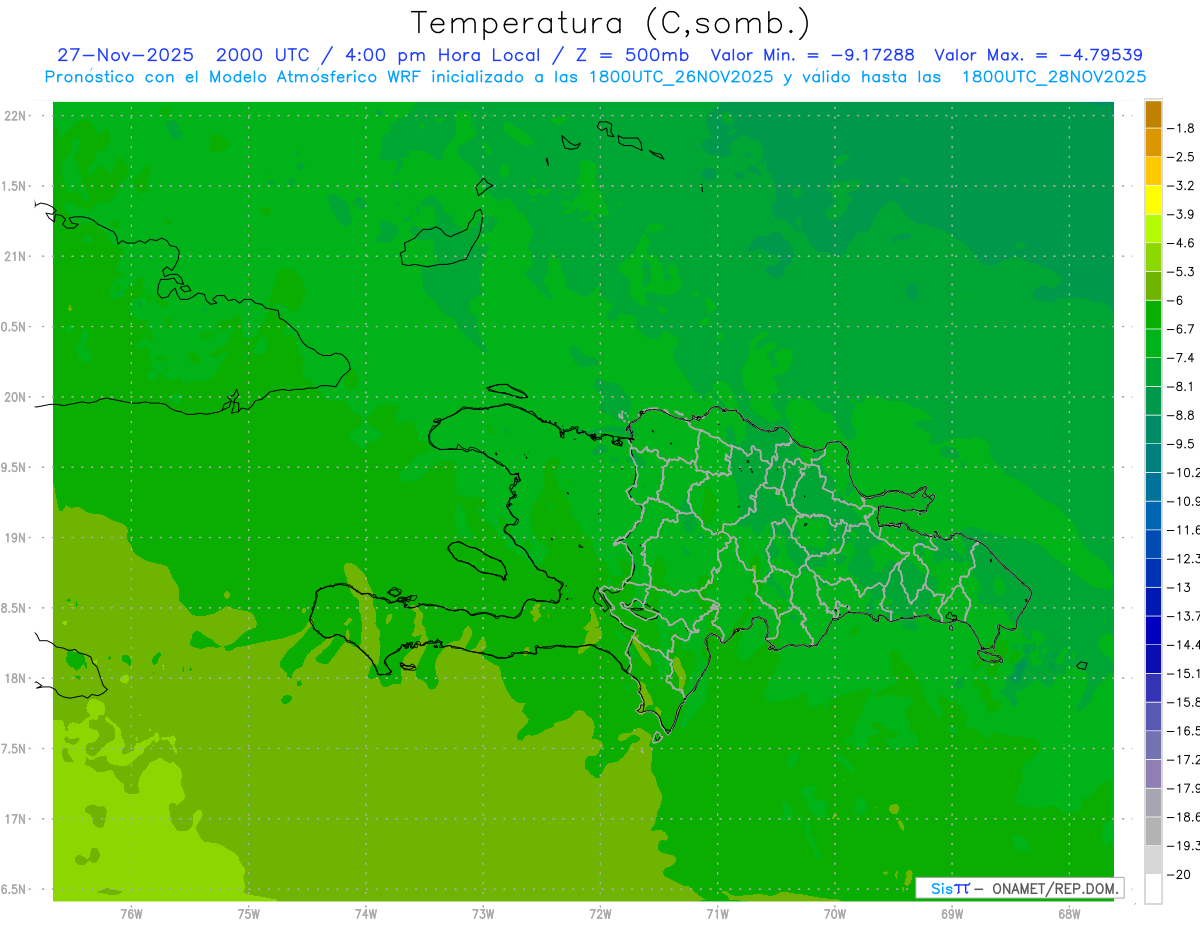
Task: Click the '18N' latitude label
Action: point(15,679)
